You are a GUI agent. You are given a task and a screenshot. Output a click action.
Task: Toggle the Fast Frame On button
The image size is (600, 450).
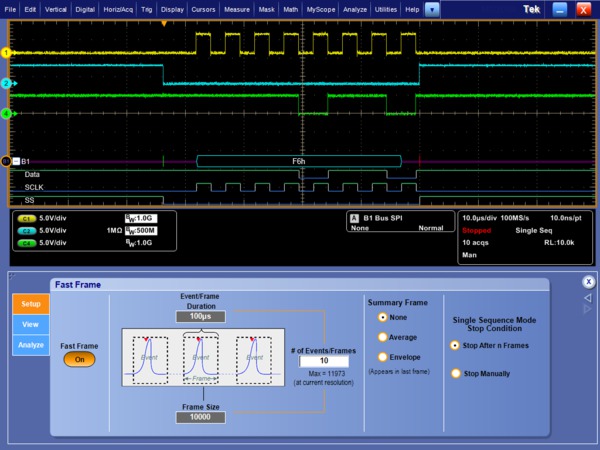pos(80,360)
